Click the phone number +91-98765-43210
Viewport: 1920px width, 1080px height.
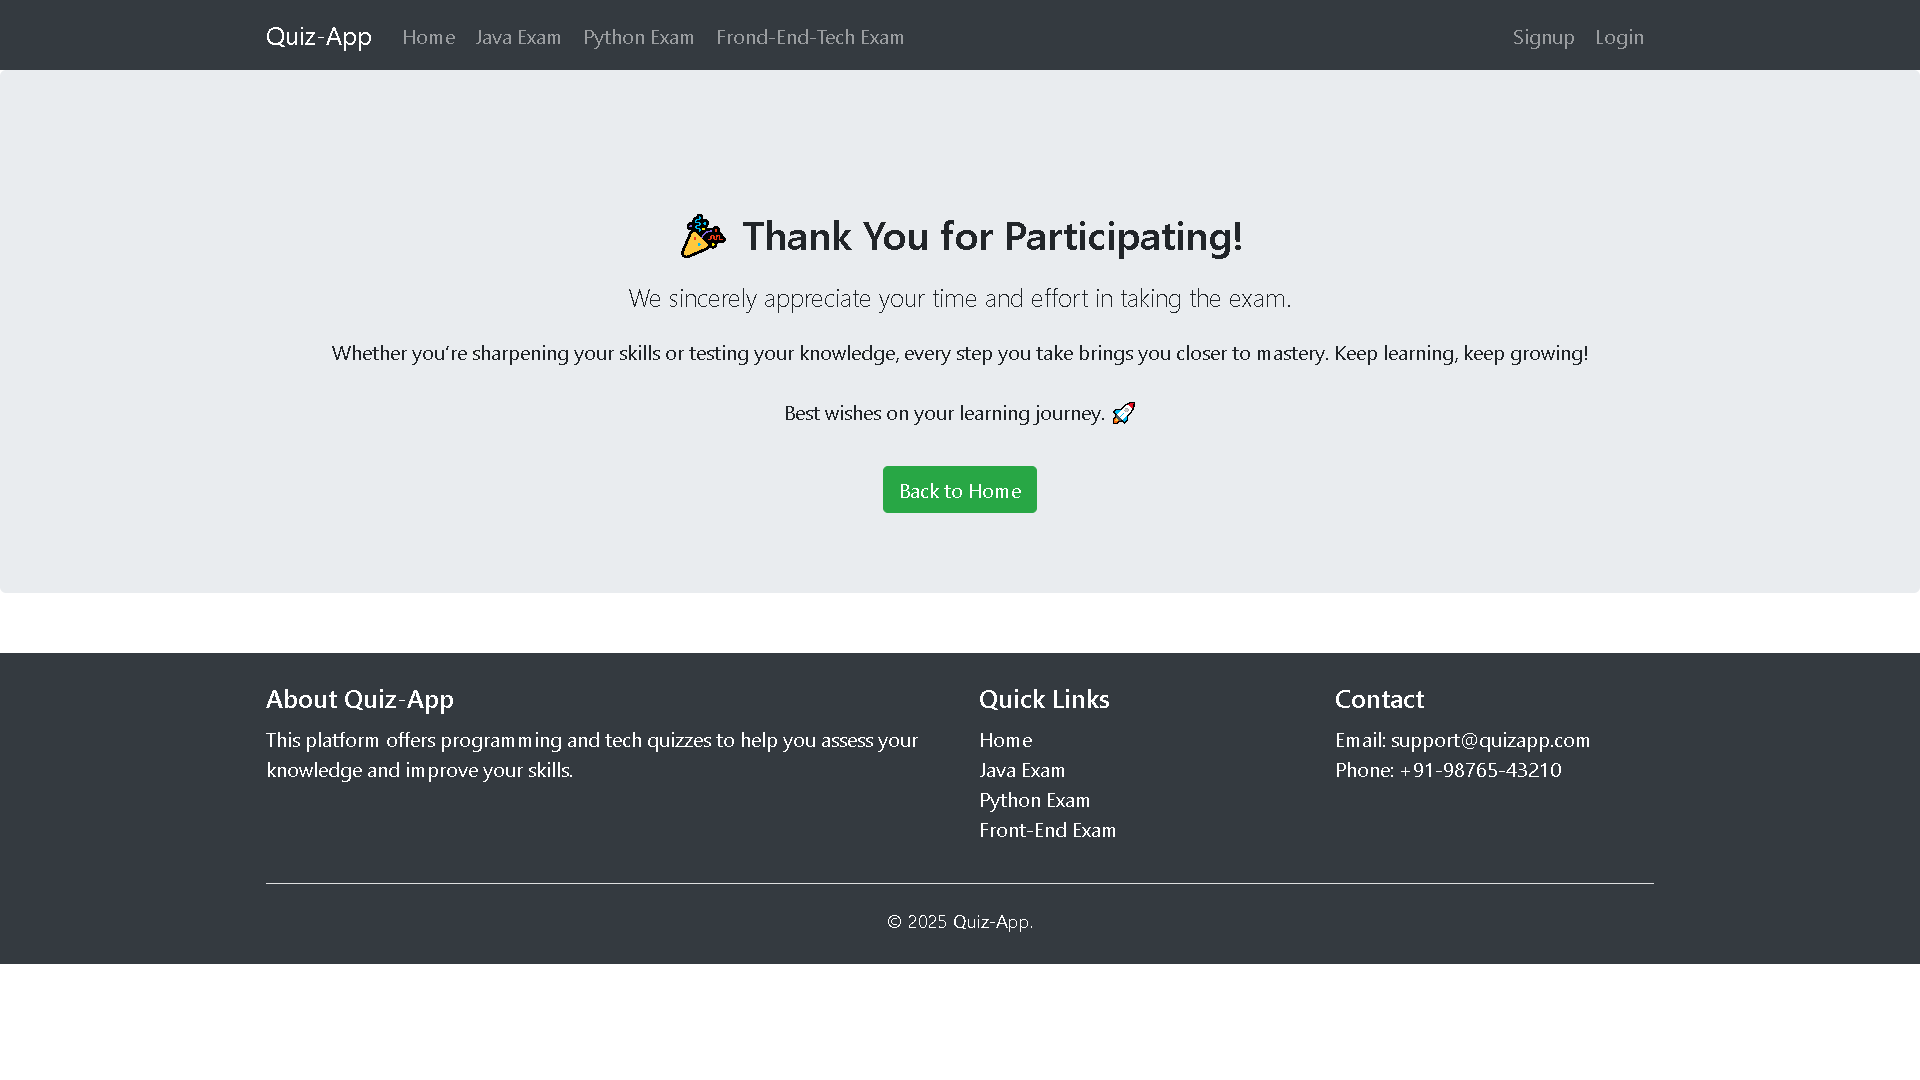(1480, 770)
